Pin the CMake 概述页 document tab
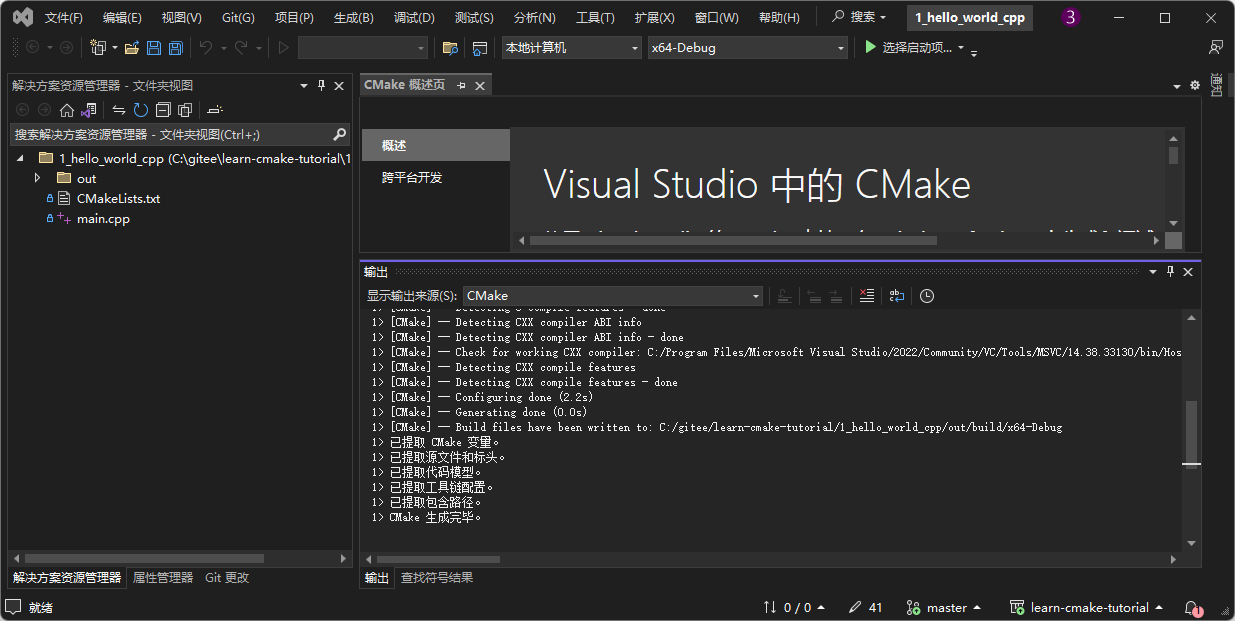Image resolution: width=1235 pixels, height=621 pixels. click(461, 85)
